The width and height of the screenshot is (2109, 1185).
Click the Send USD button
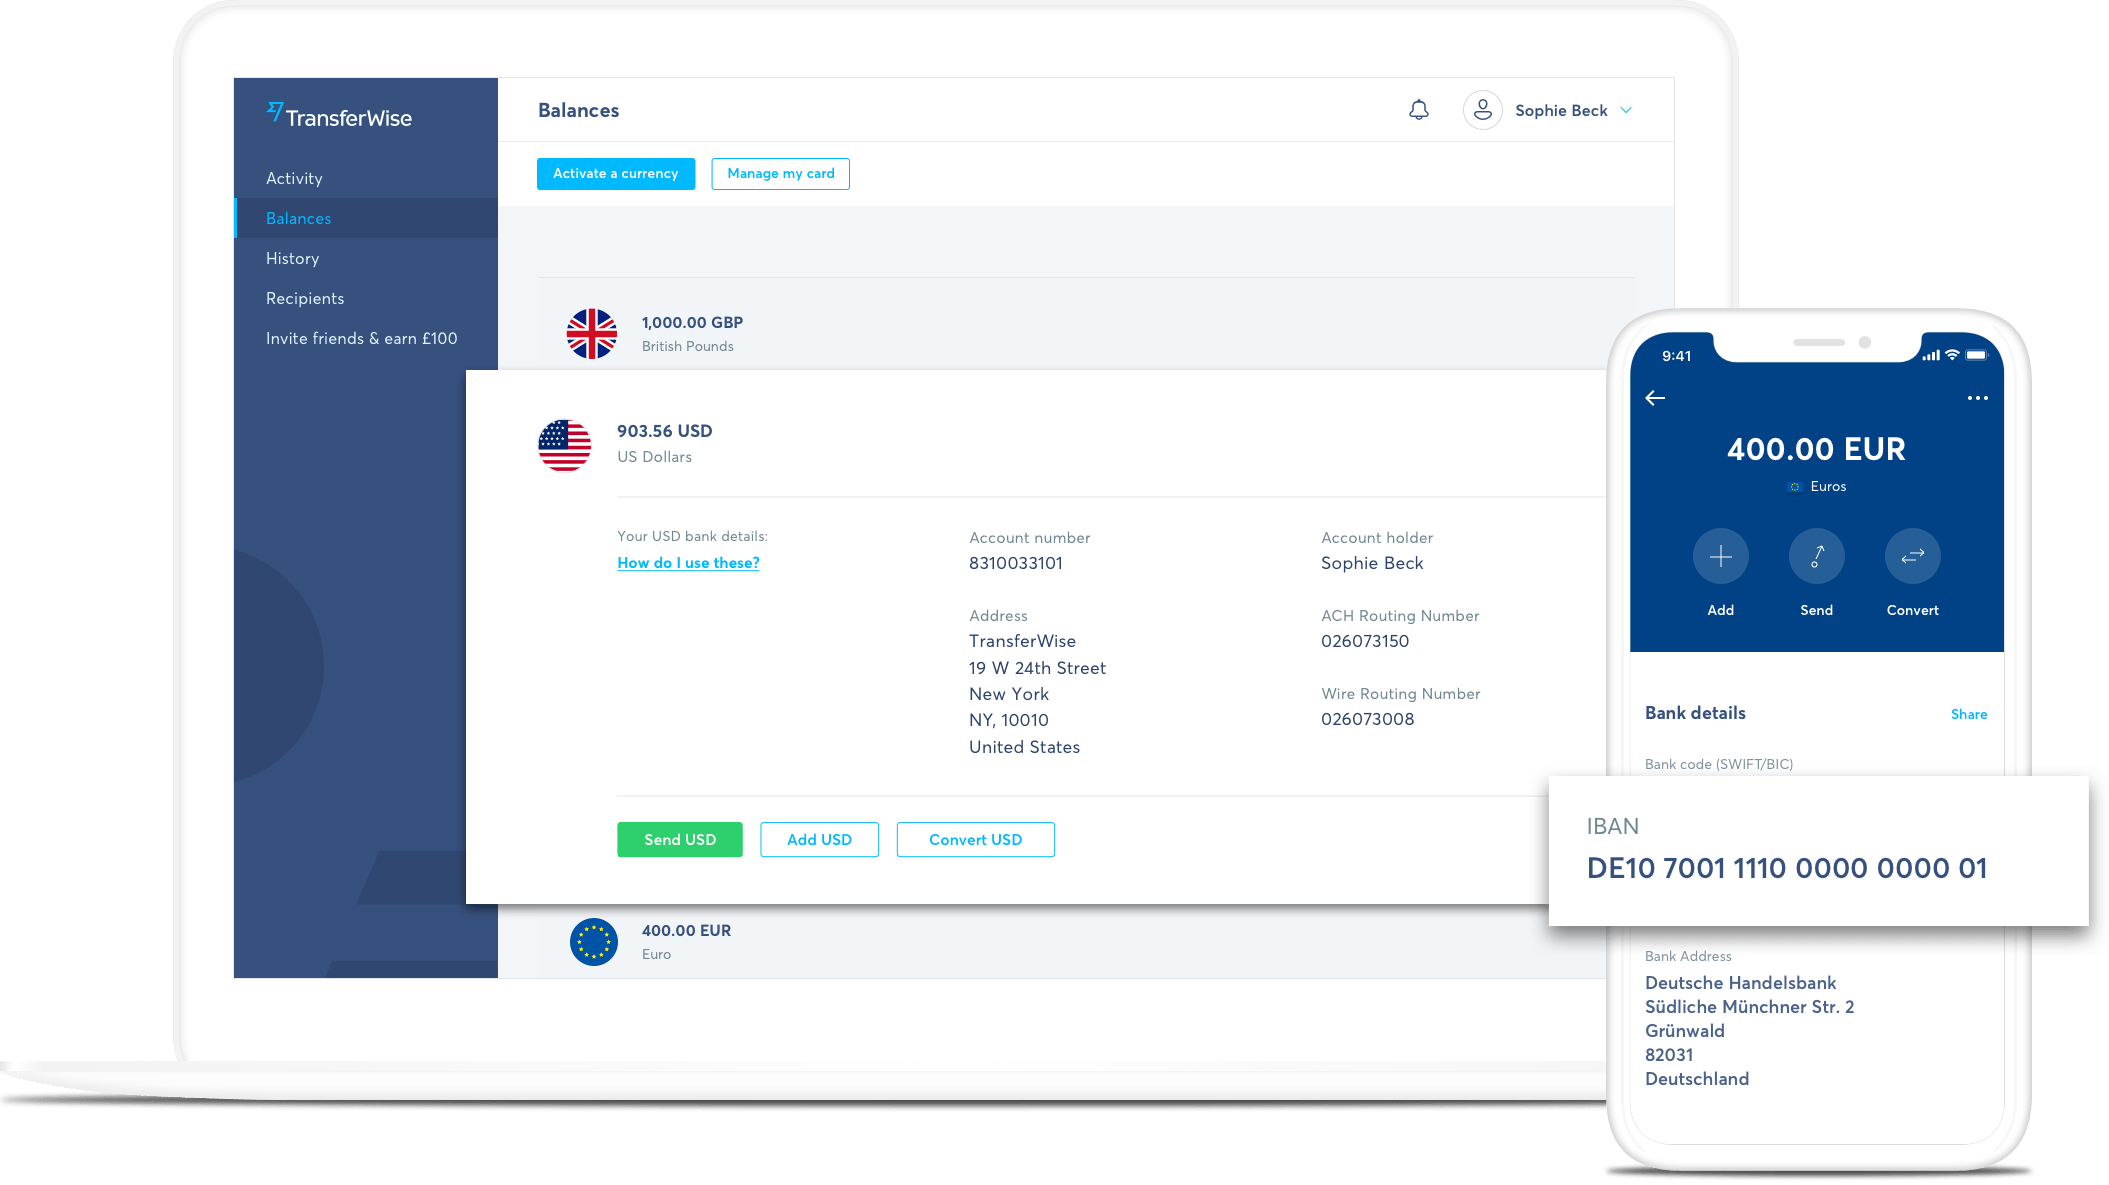pyautogui.click(x=679, y=839)
